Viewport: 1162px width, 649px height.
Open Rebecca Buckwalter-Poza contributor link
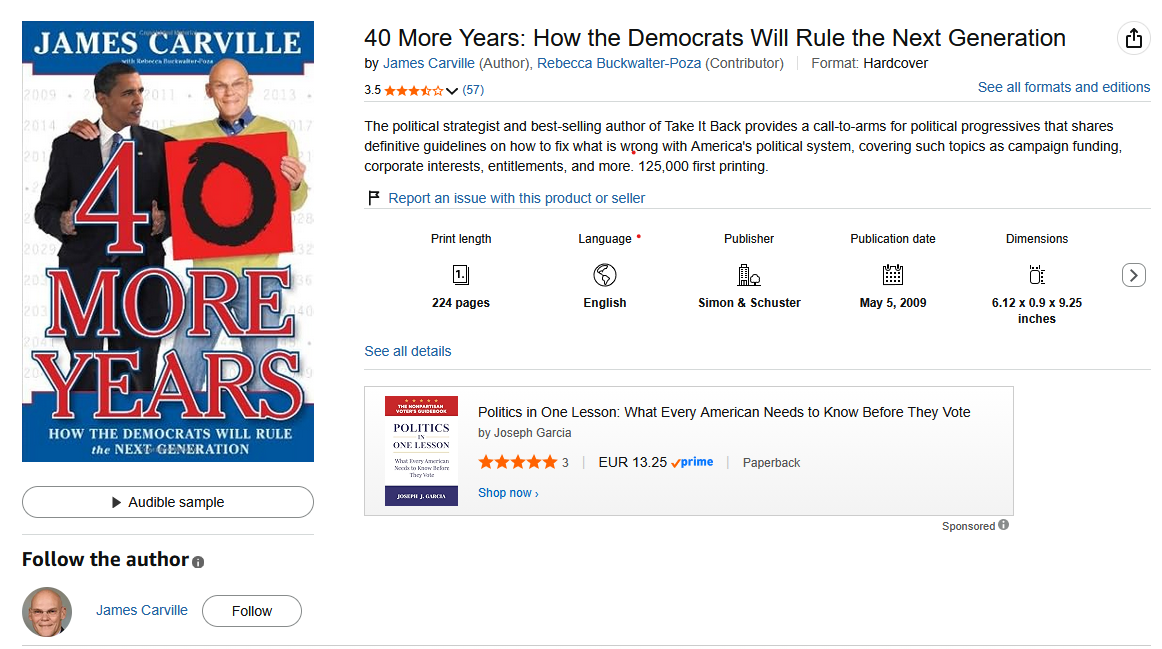[619, 64]
